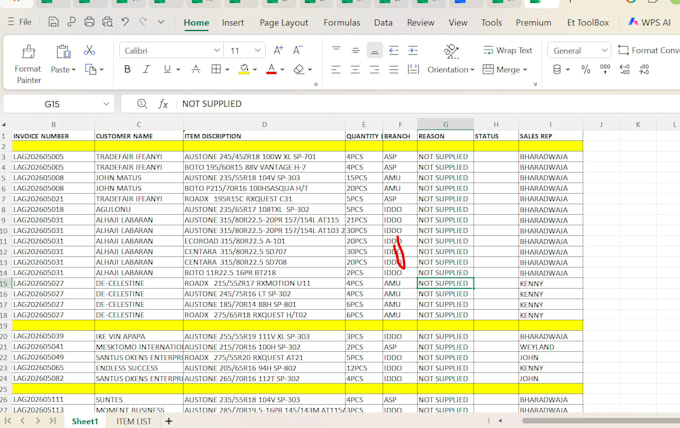680x428 pixels.
Task: Open Print Preview icon
Action: point(107,22)
